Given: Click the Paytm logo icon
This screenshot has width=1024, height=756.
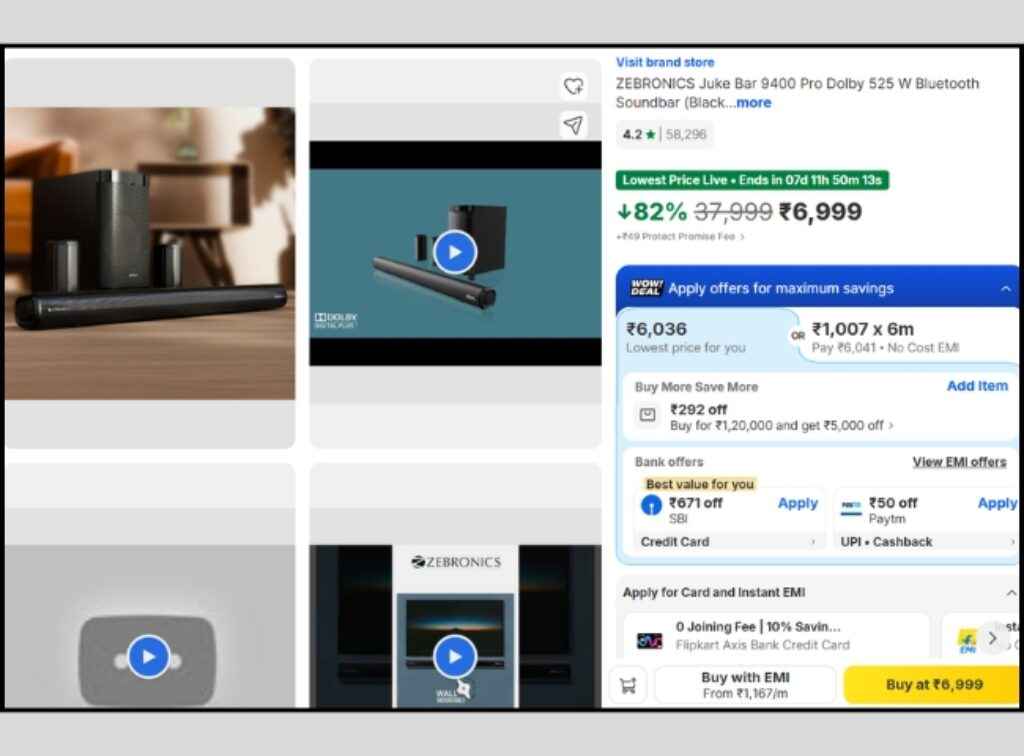Looking at the screenshot, I should pyautogui.click(x=851, y=507).
